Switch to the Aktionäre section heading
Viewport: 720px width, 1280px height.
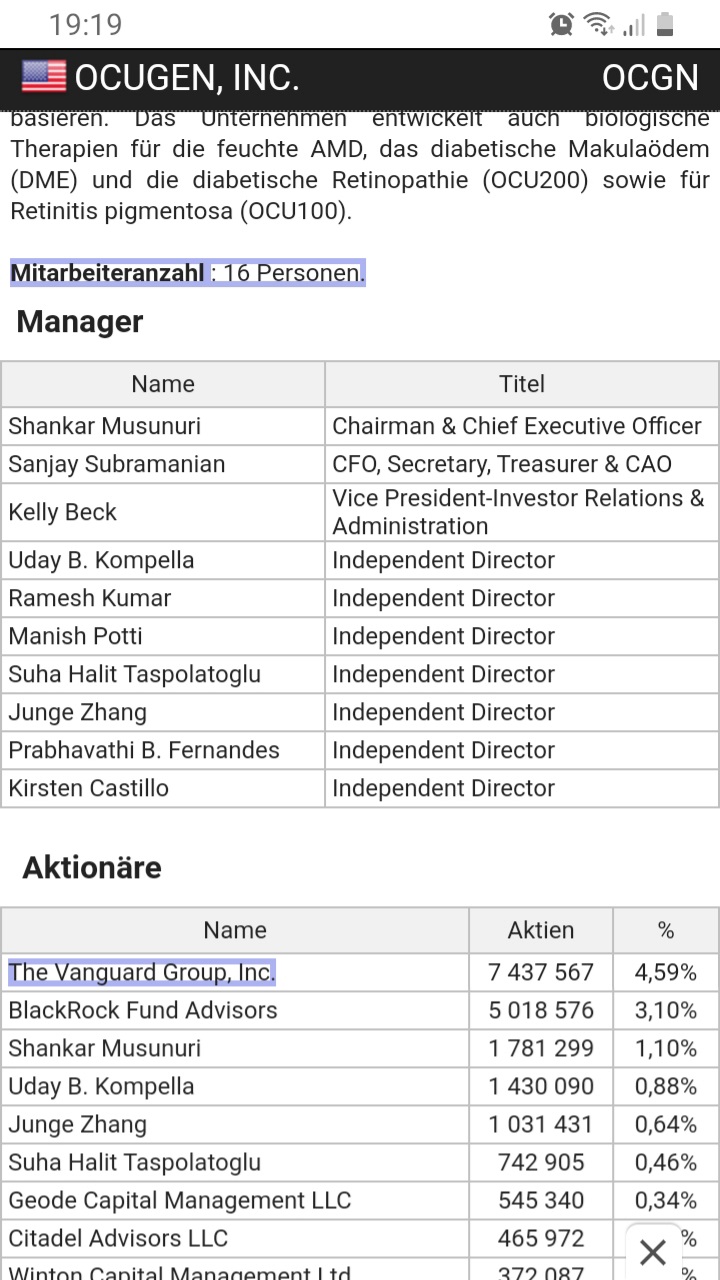tap(91, 867)
